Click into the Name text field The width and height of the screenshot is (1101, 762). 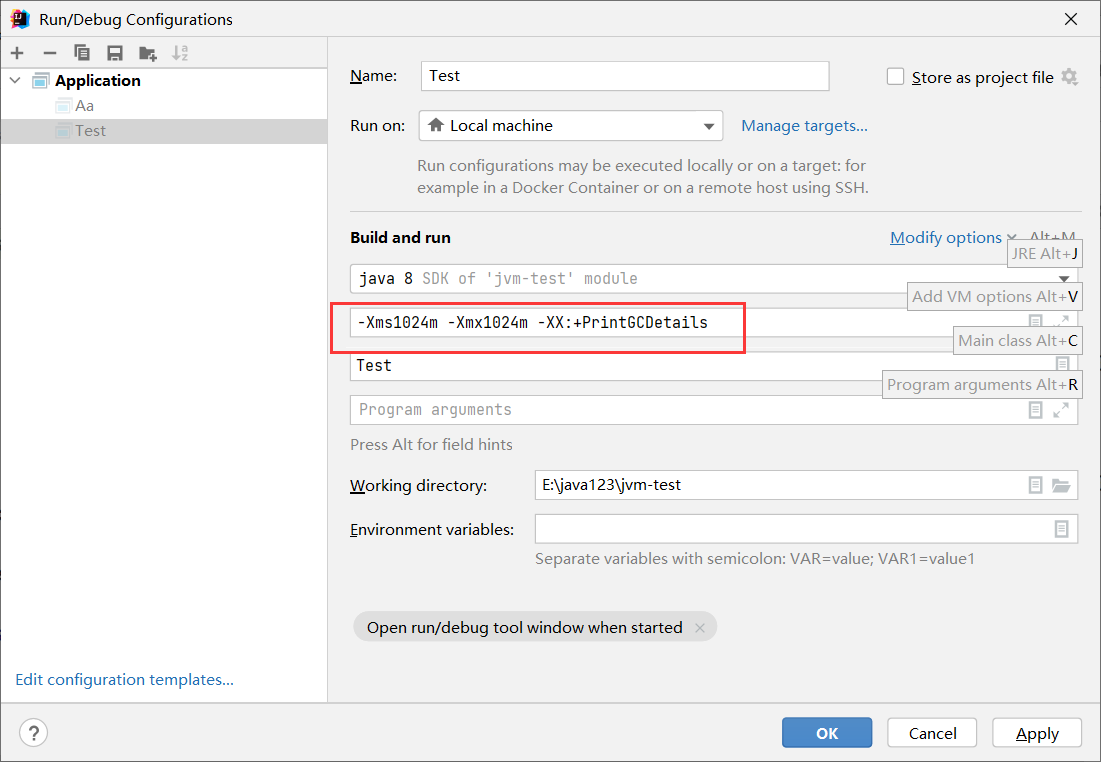pyautogui.click(x=625, y=76)
